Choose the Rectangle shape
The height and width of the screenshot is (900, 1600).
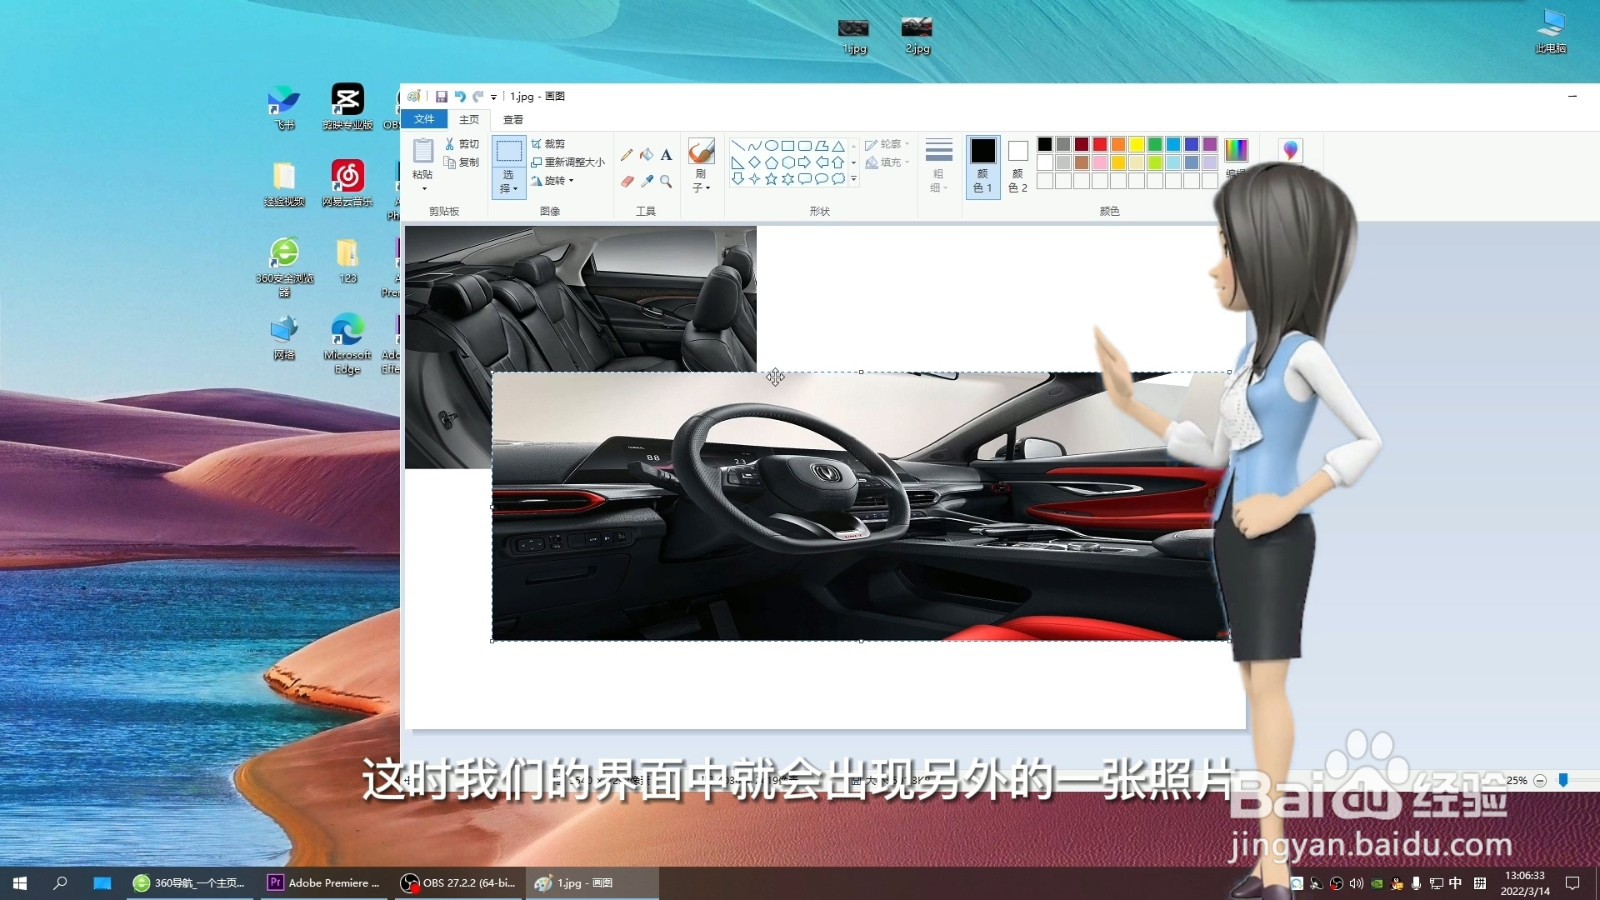pyautogui.click(x=788, y=146)
